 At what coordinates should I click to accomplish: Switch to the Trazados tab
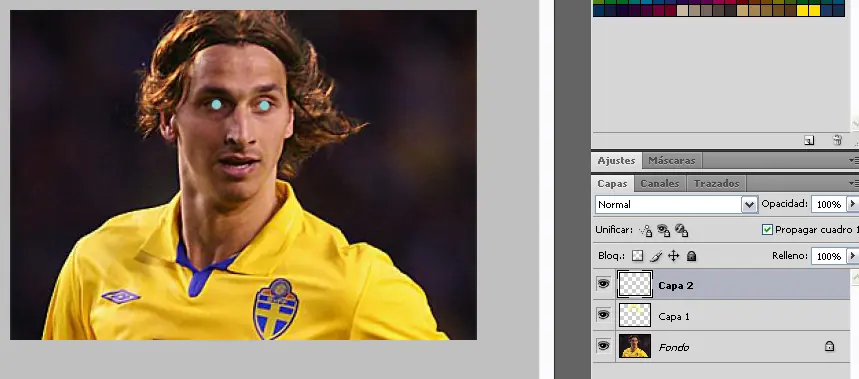coord(717,183)
